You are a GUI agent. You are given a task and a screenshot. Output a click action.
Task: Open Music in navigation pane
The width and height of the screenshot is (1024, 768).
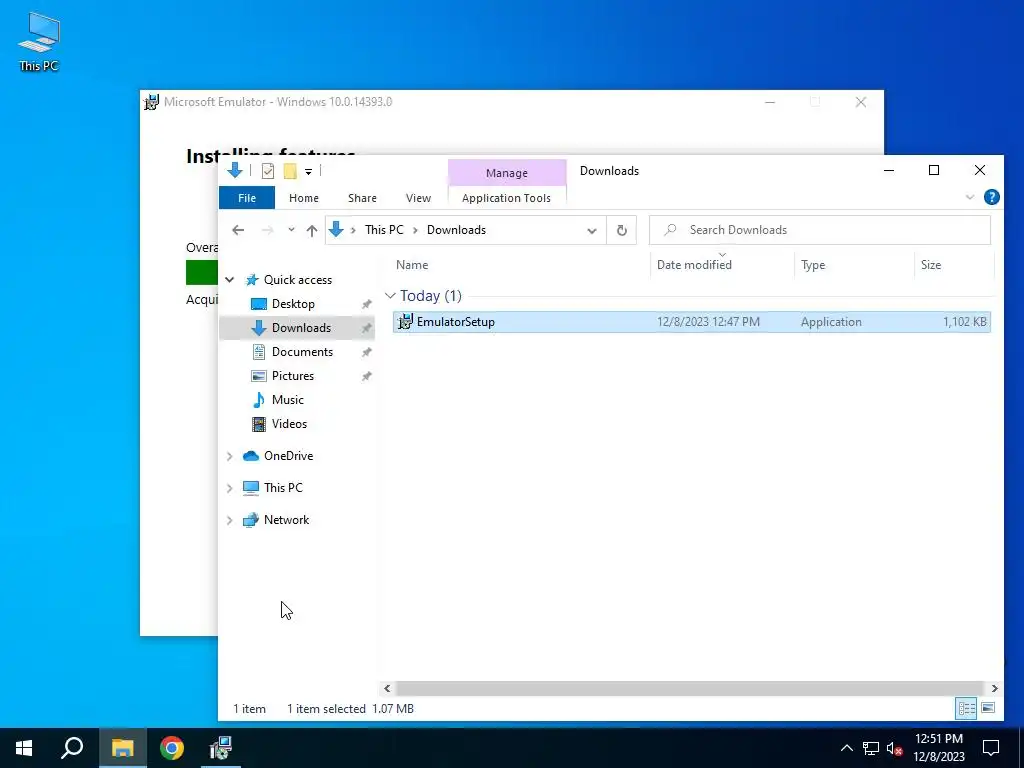(287, 400)
